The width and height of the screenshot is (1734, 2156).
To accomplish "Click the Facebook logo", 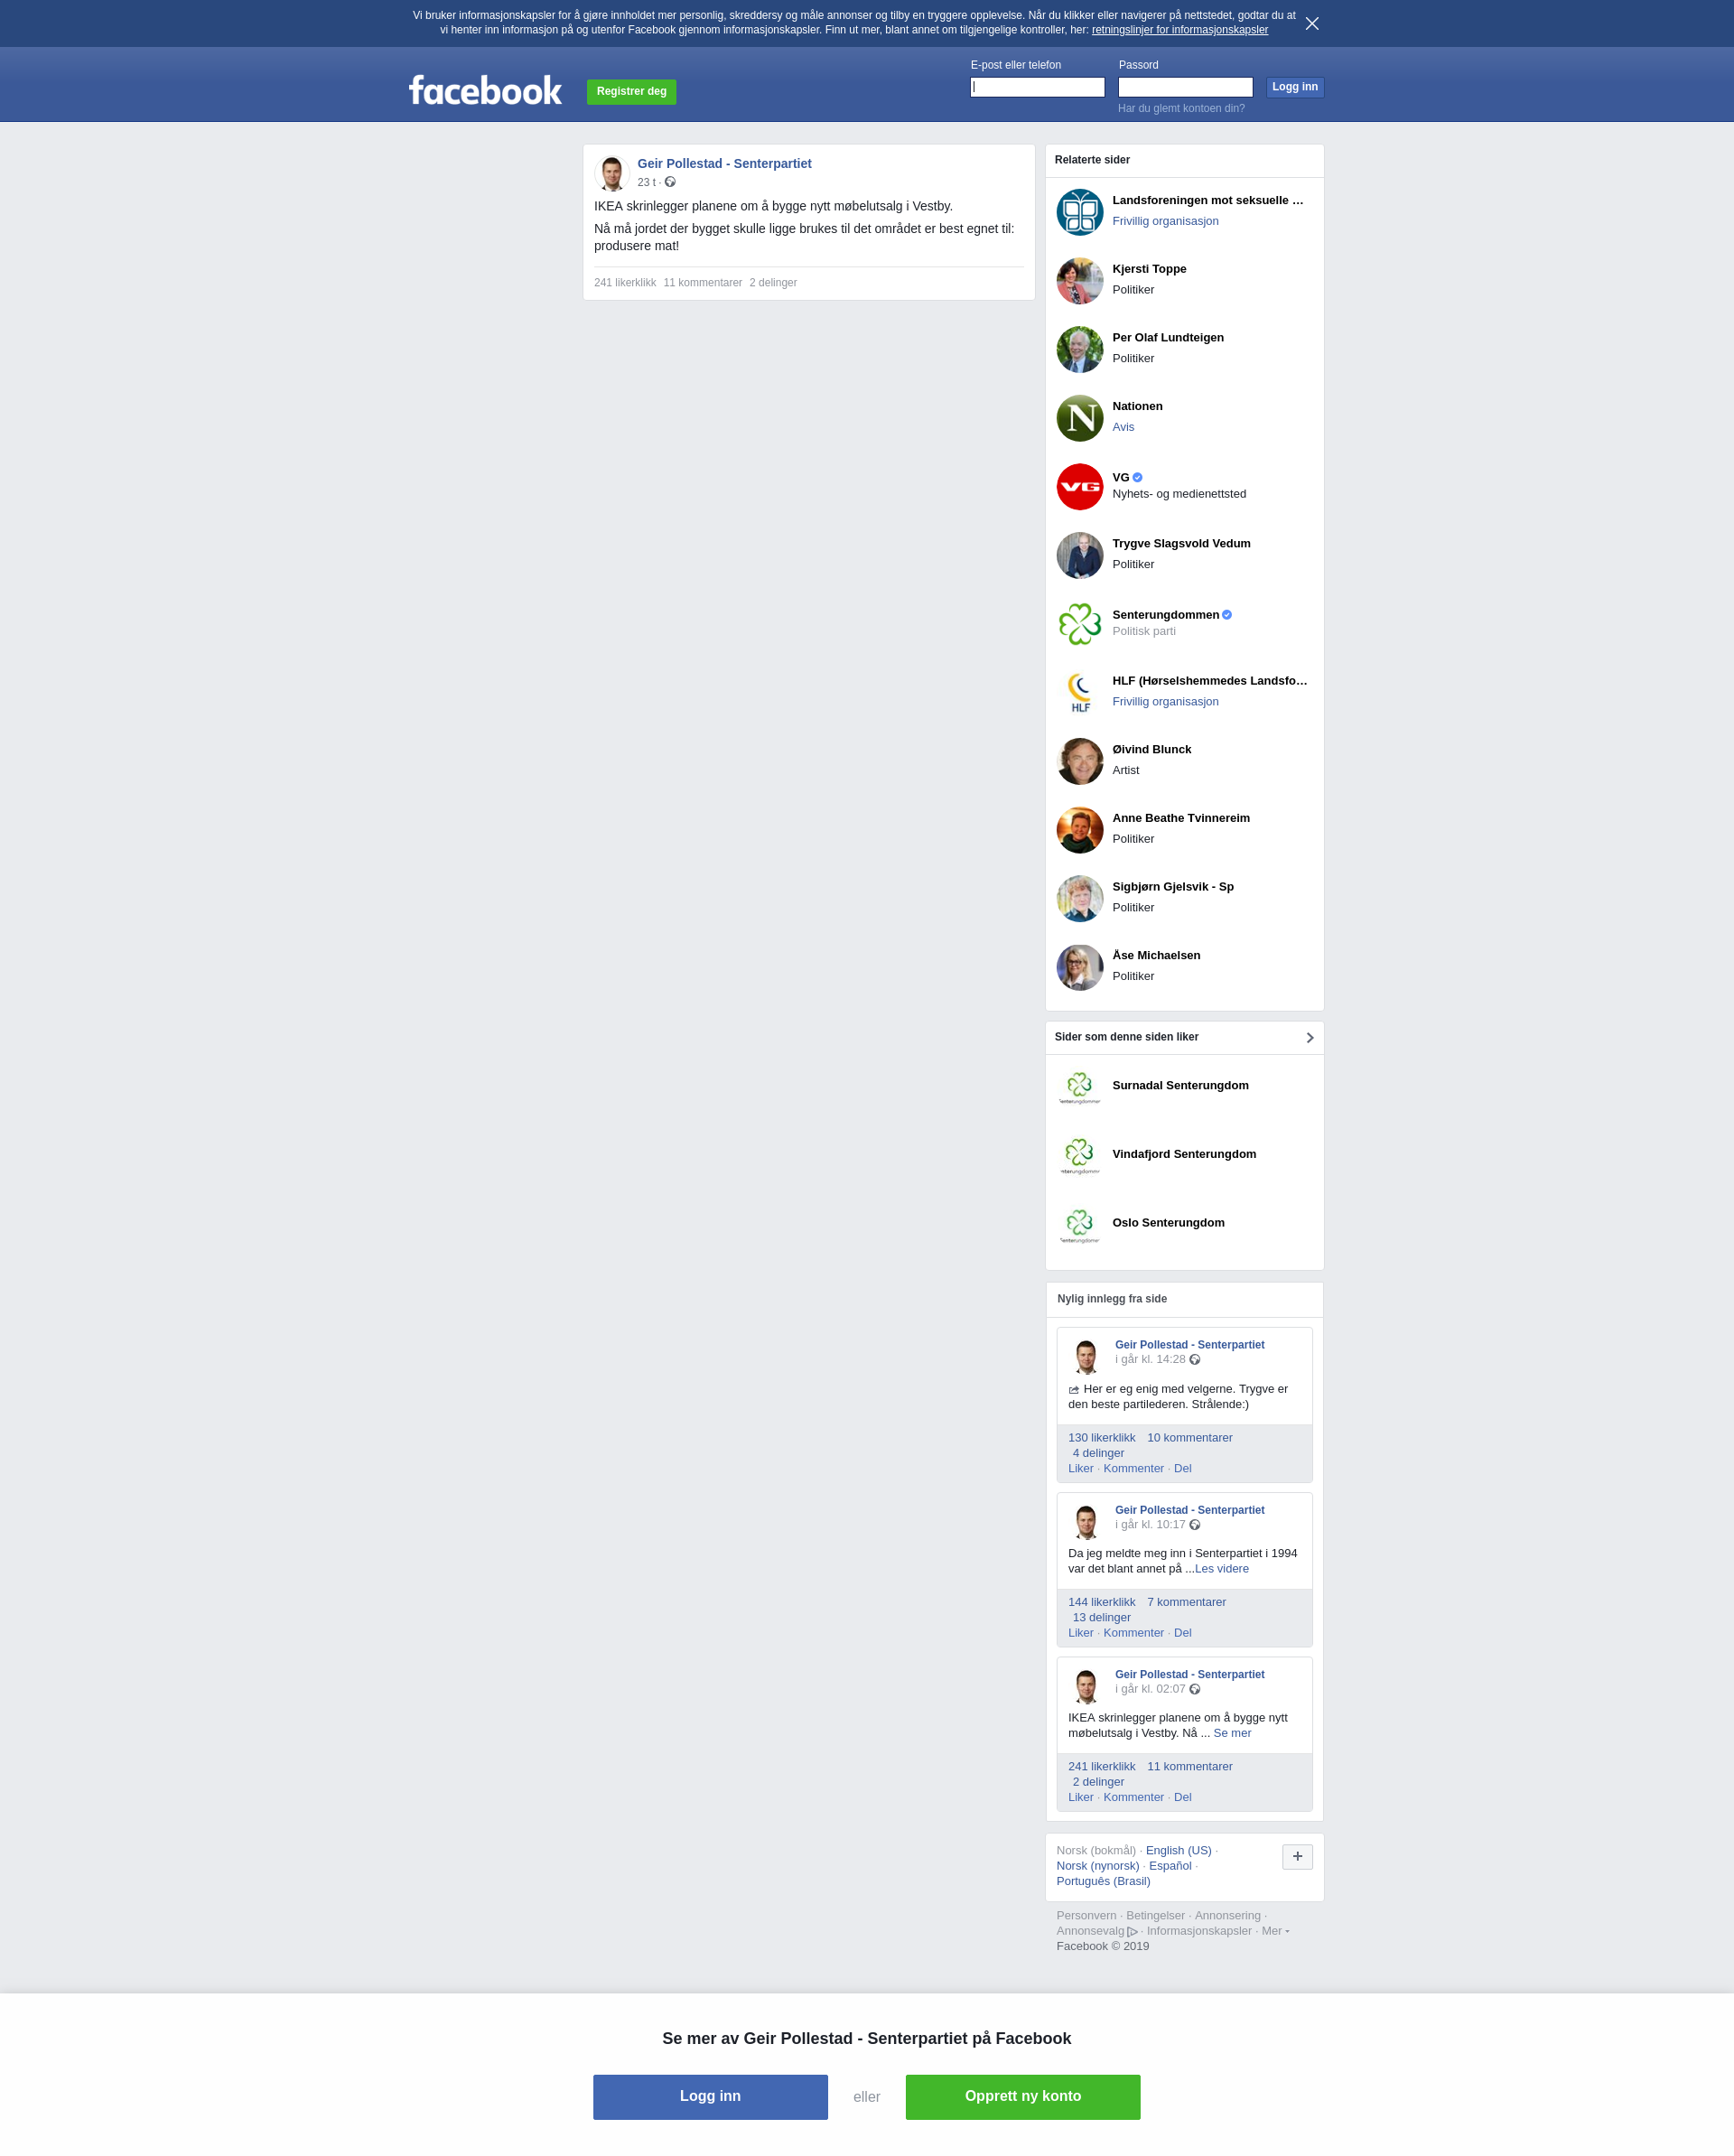I will click(485, 91).
